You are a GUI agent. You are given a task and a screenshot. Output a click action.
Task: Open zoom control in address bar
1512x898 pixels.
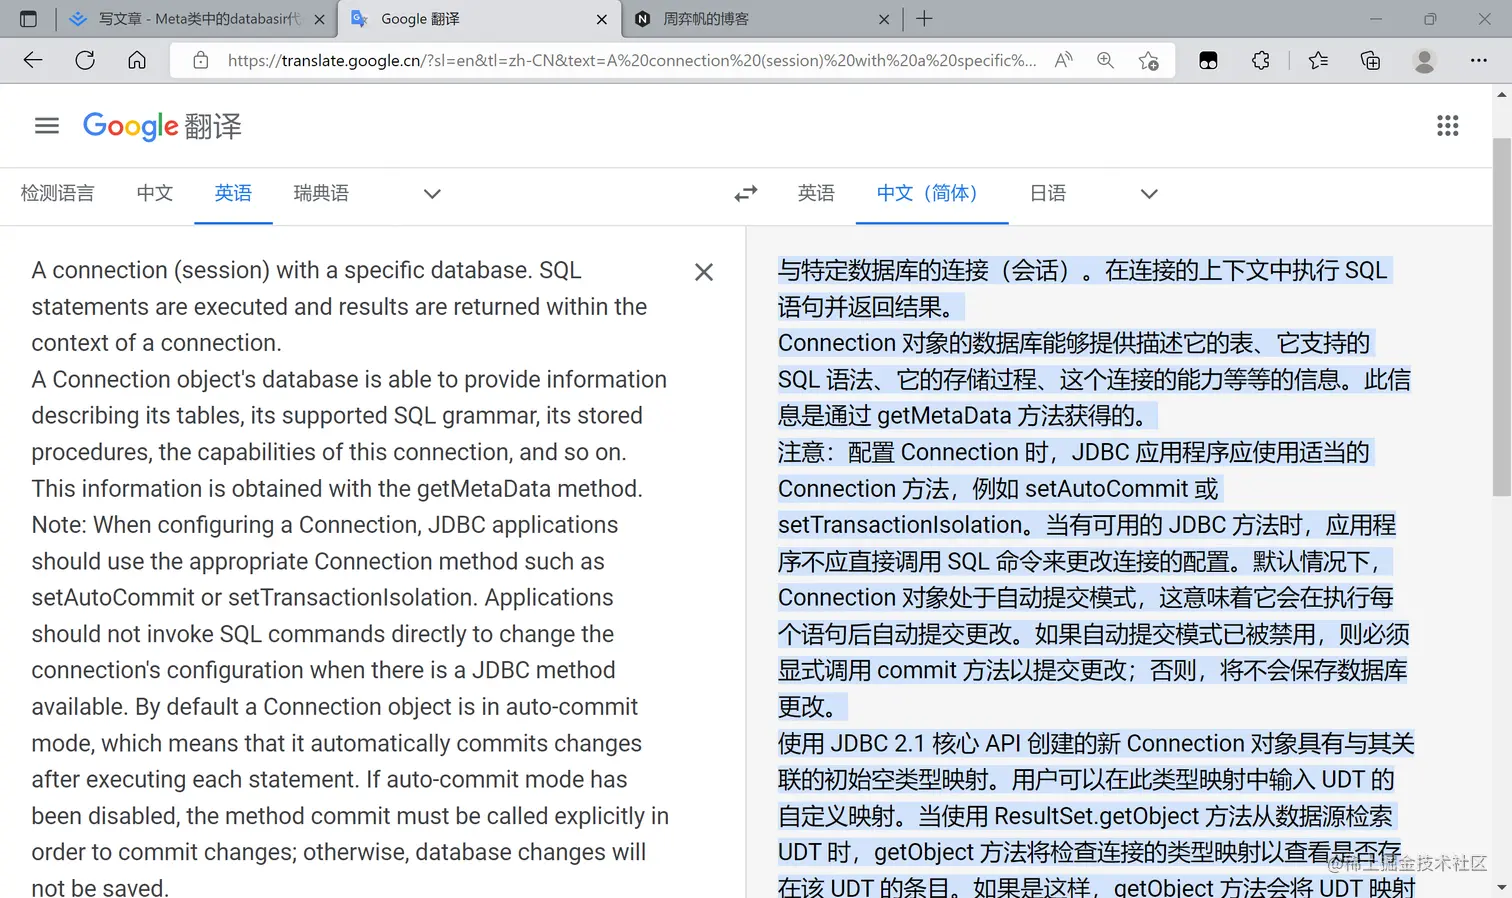pos(1105,60)
